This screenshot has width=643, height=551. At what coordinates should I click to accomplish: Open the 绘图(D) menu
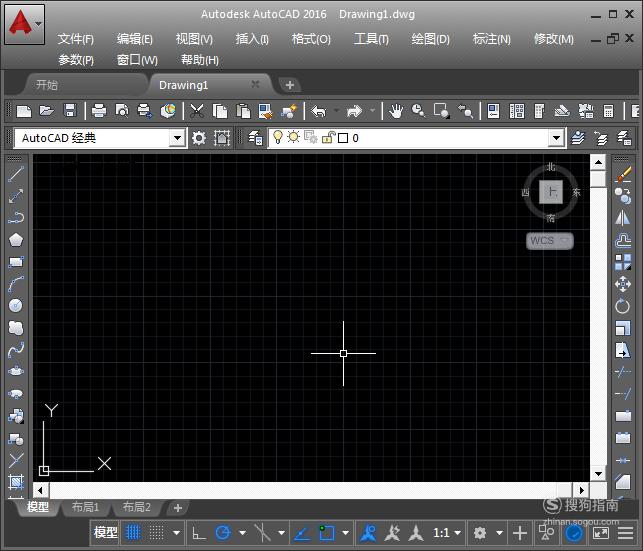pyautogui.click(x=430, y=39)
